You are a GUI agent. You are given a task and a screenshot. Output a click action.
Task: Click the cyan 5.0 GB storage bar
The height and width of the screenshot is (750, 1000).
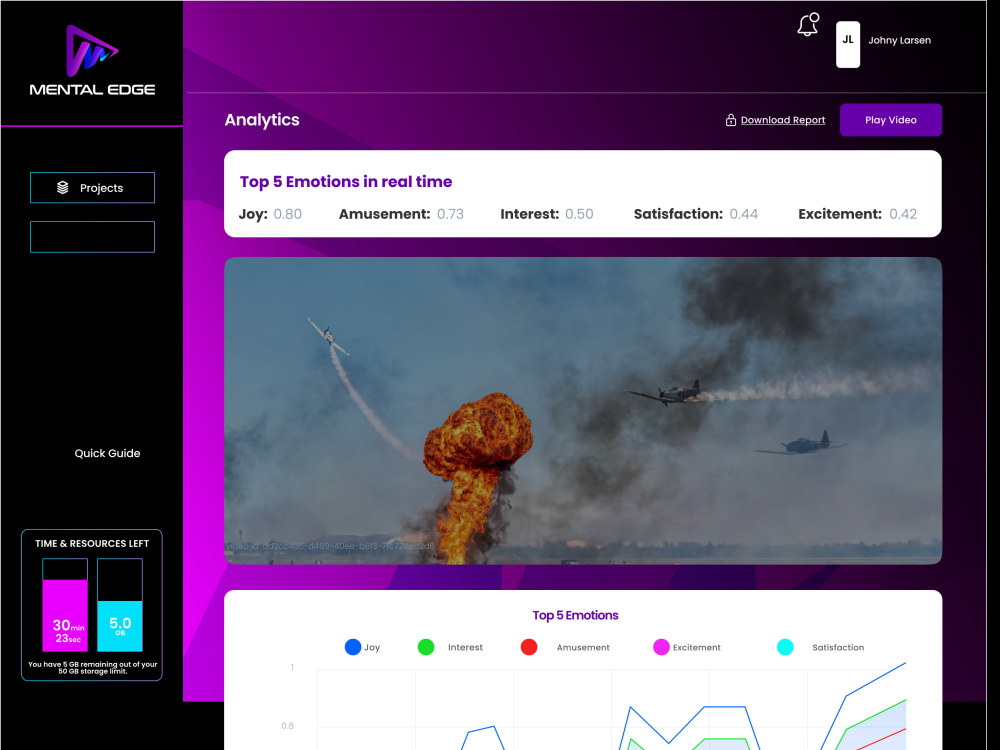(120, 605)
